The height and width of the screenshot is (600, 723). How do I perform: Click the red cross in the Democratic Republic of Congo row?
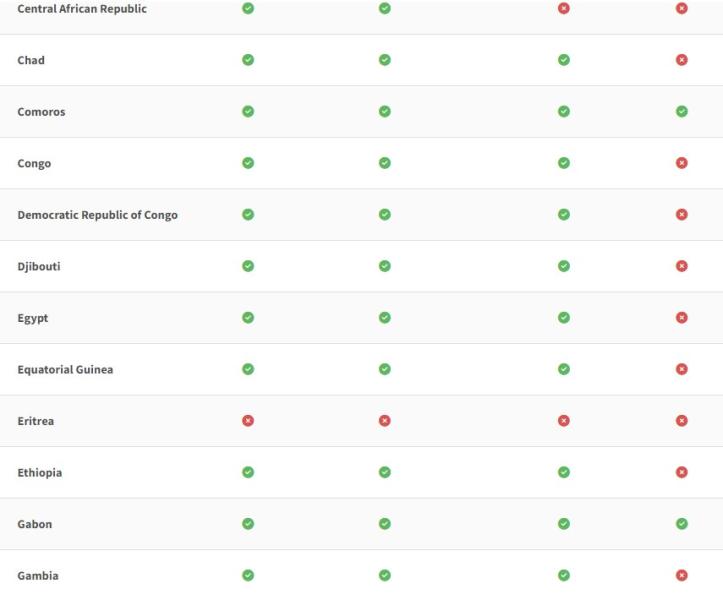tap(682, 215)
